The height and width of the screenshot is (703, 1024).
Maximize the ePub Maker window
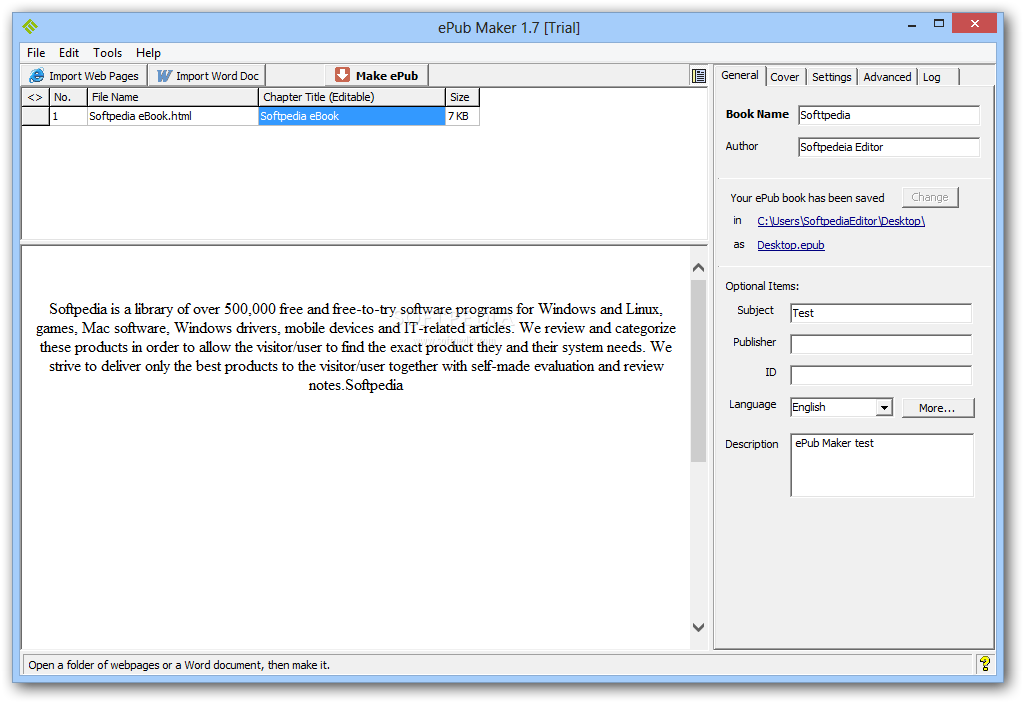point(939,24)
